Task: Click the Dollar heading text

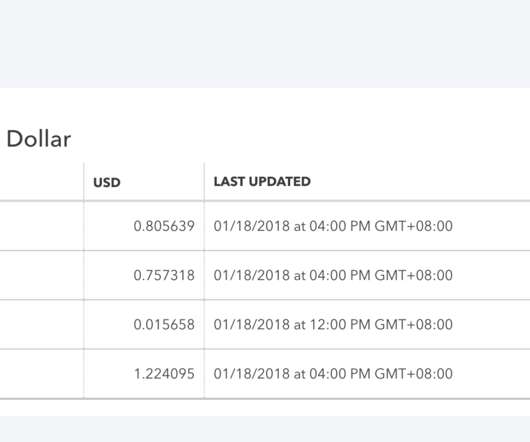Action: (x=39, y=139)
